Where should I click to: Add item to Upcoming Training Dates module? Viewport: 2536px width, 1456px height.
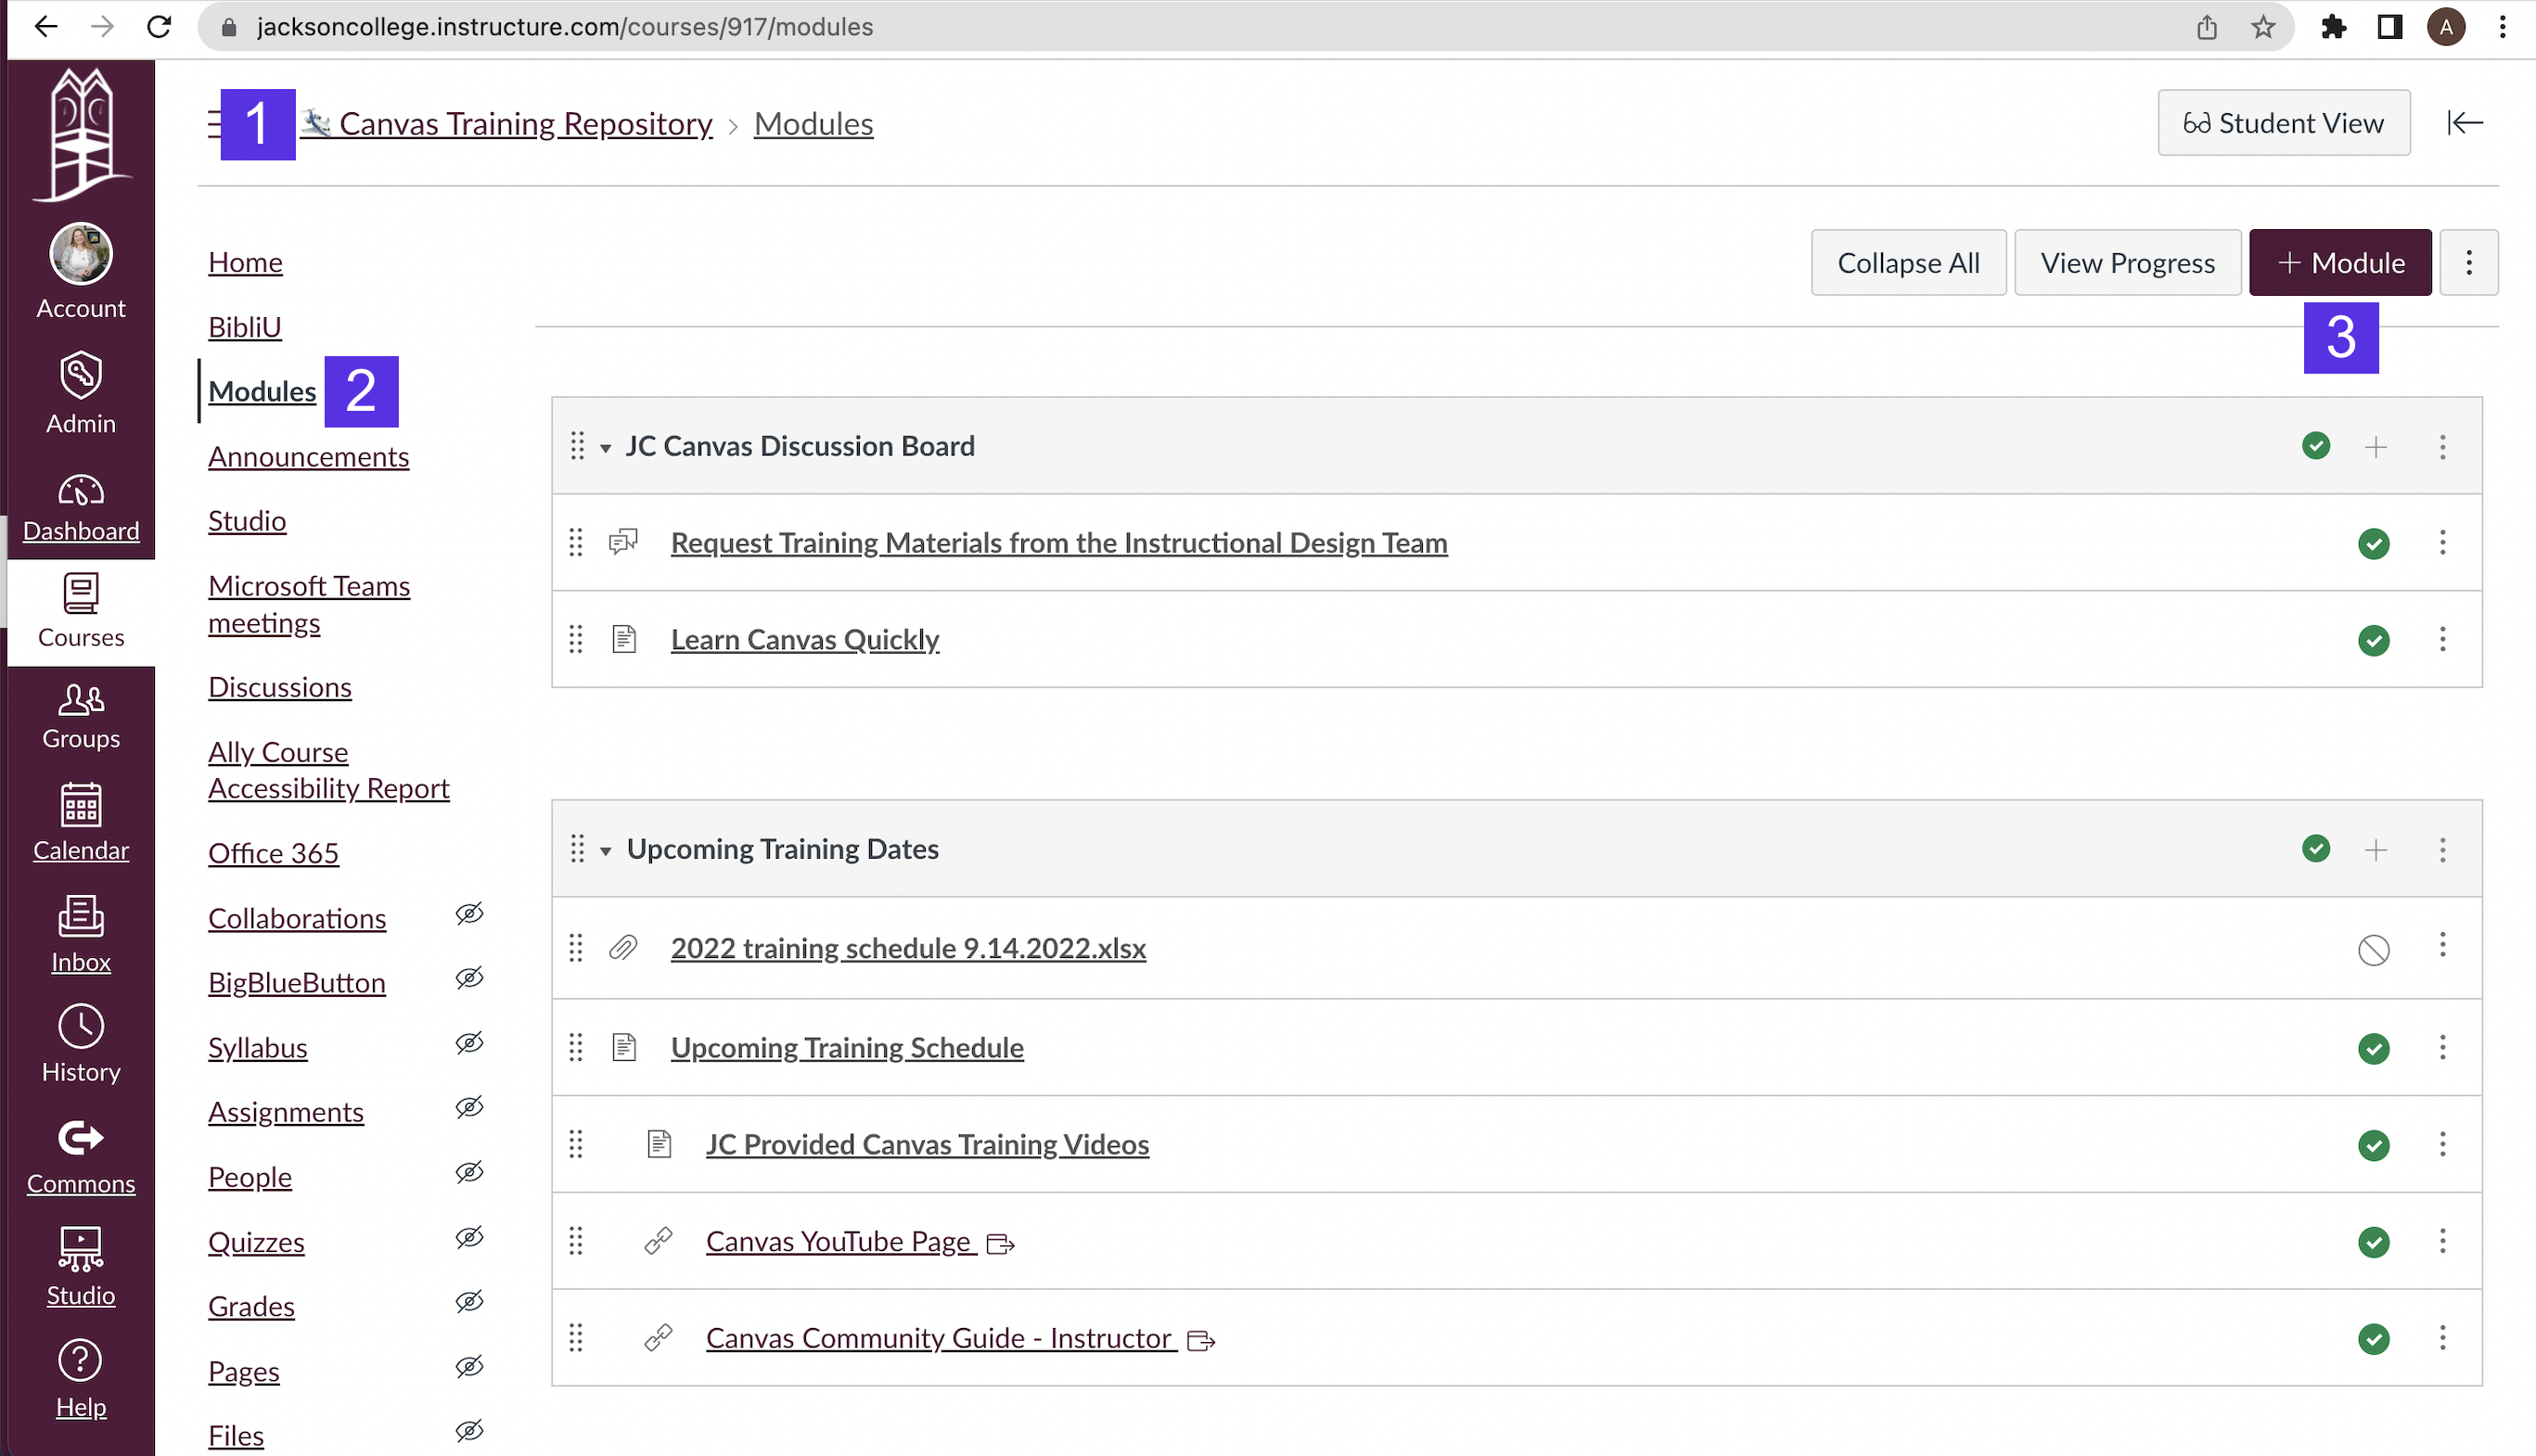point(2376,850)
